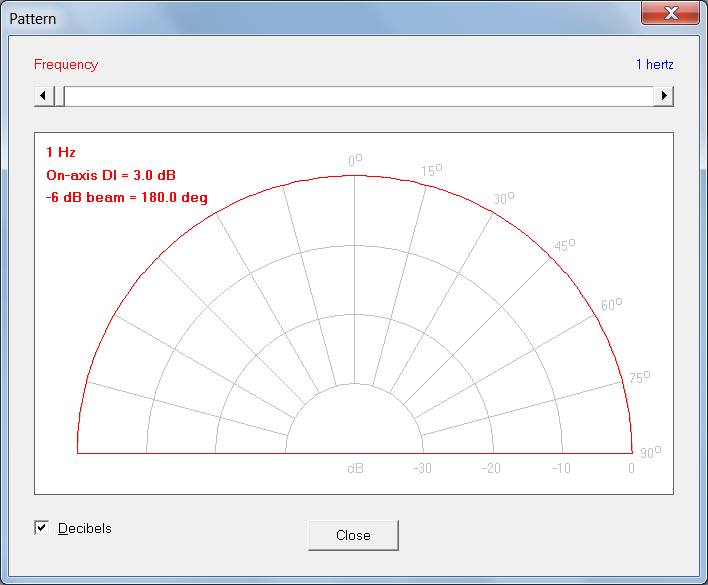
Task: Click the frequency slider thumb
Action: [x=59, y=96]
